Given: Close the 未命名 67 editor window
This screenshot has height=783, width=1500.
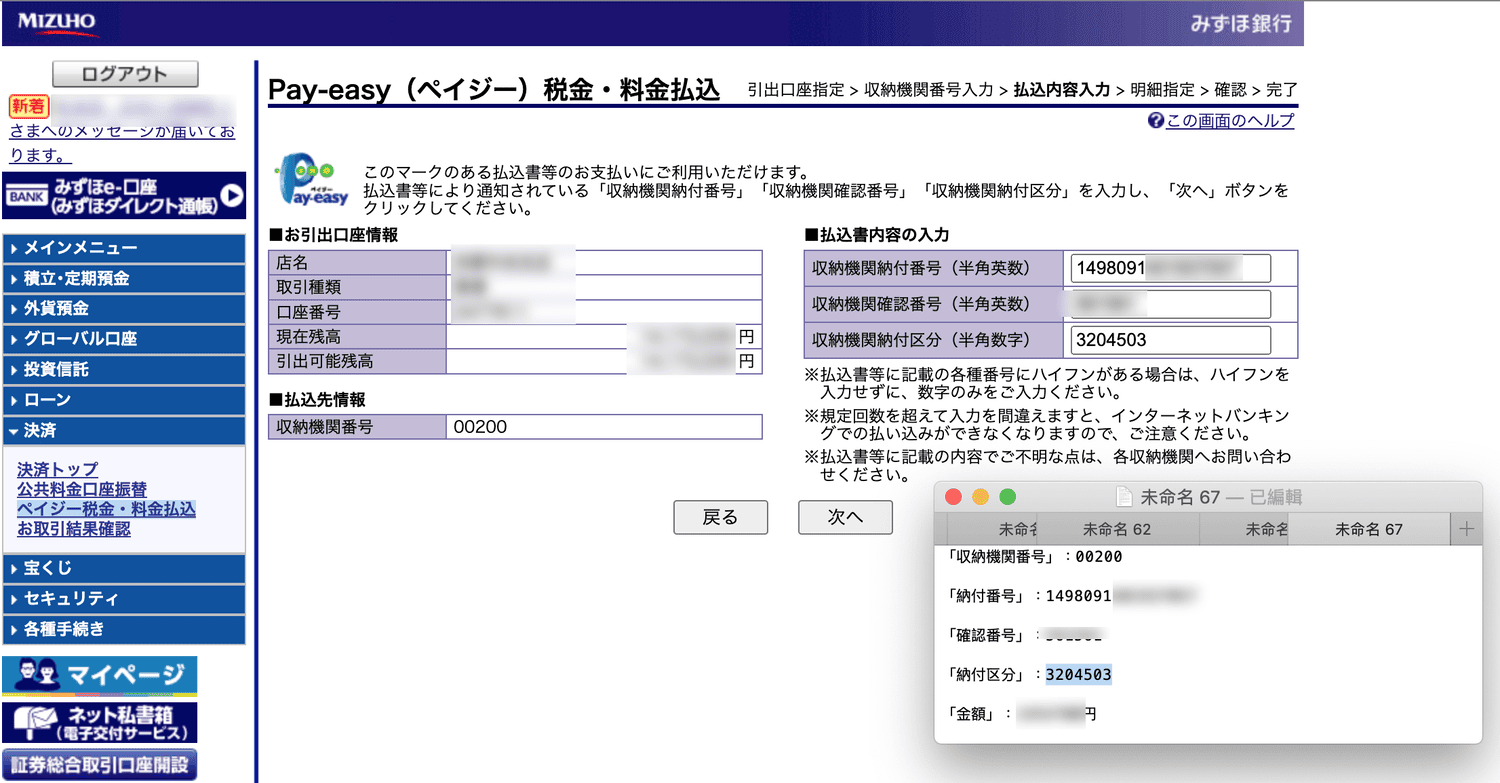Looking at the screenshot, I should pyautogui.click(x=953, y=497).
